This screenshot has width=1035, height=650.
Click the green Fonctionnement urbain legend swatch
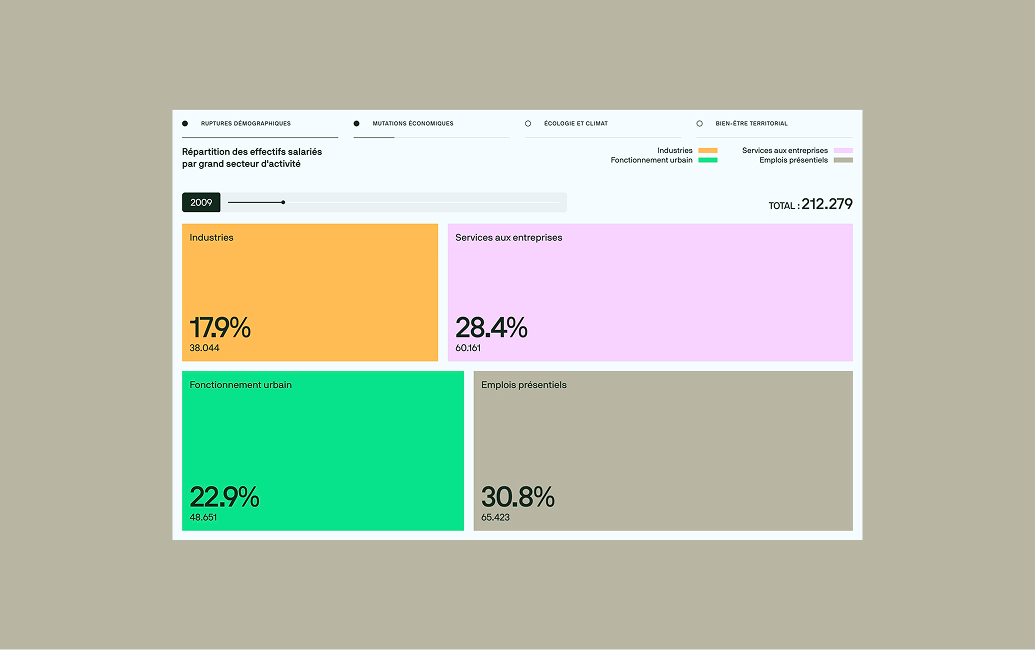point(708,160)
